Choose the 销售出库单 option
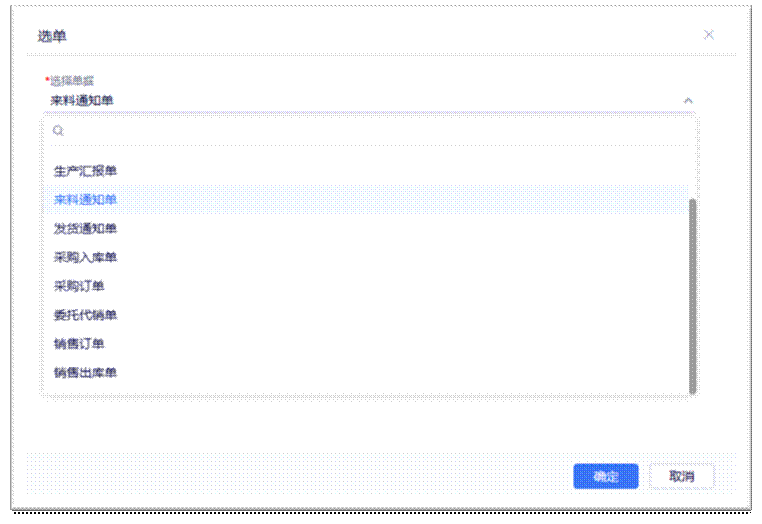 tap(85, 373)
